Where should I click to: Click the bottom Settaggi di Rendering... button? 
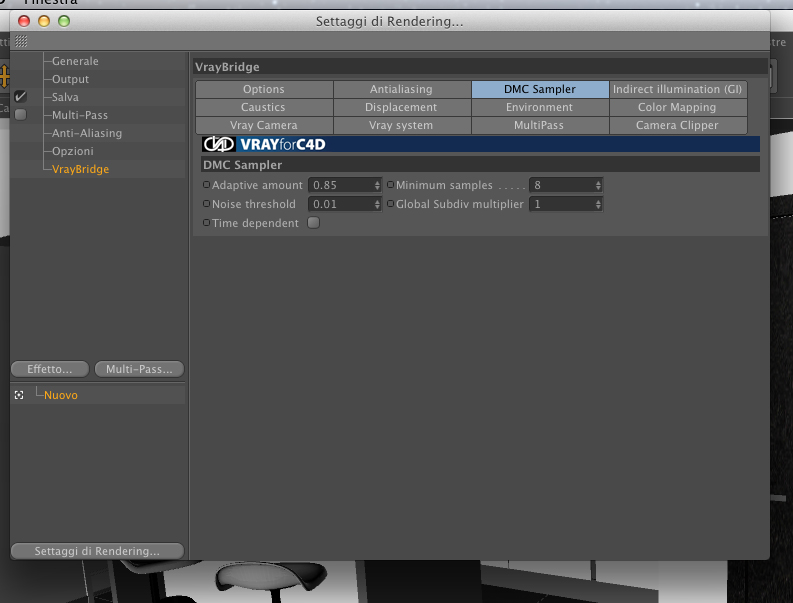(97, 551)
